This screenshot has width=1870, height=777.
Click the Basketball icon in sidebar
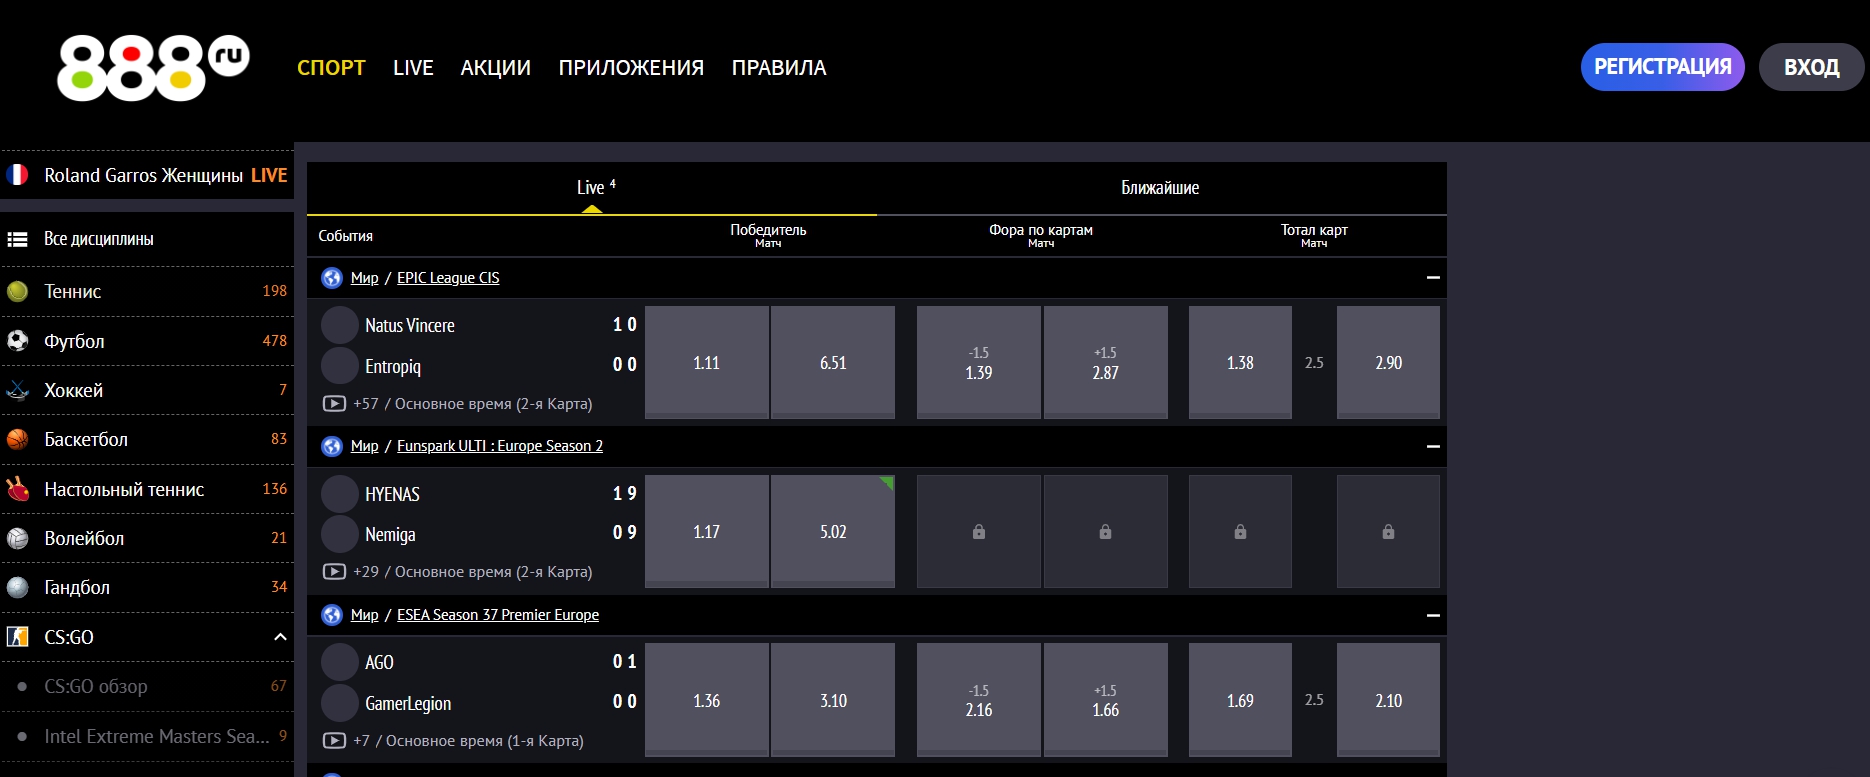[x=18, y=439]
